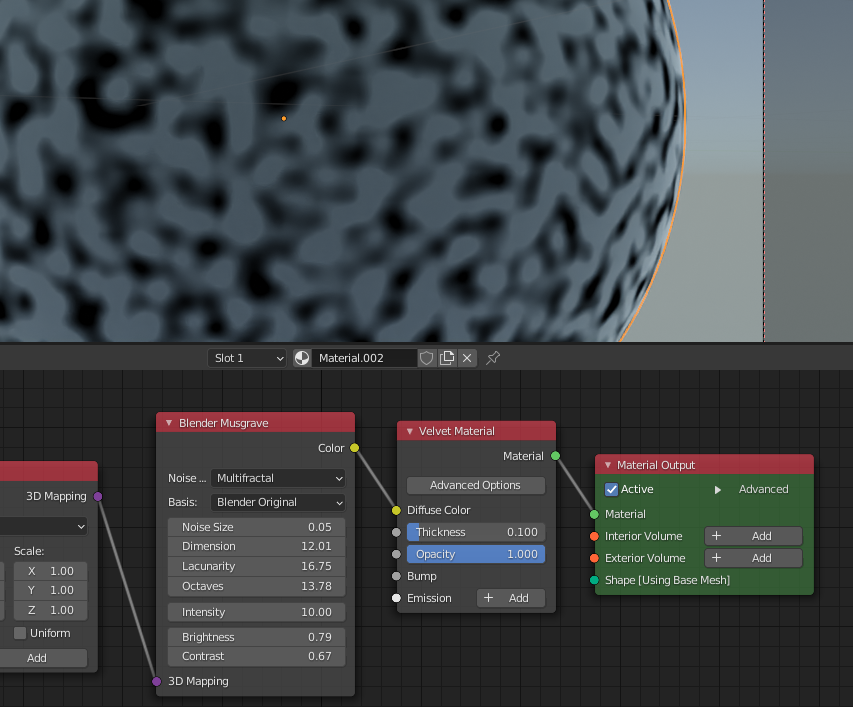Click the Musgrave Color output socket
This screenshot has height=707, width=853.
(x=354, y=448)
